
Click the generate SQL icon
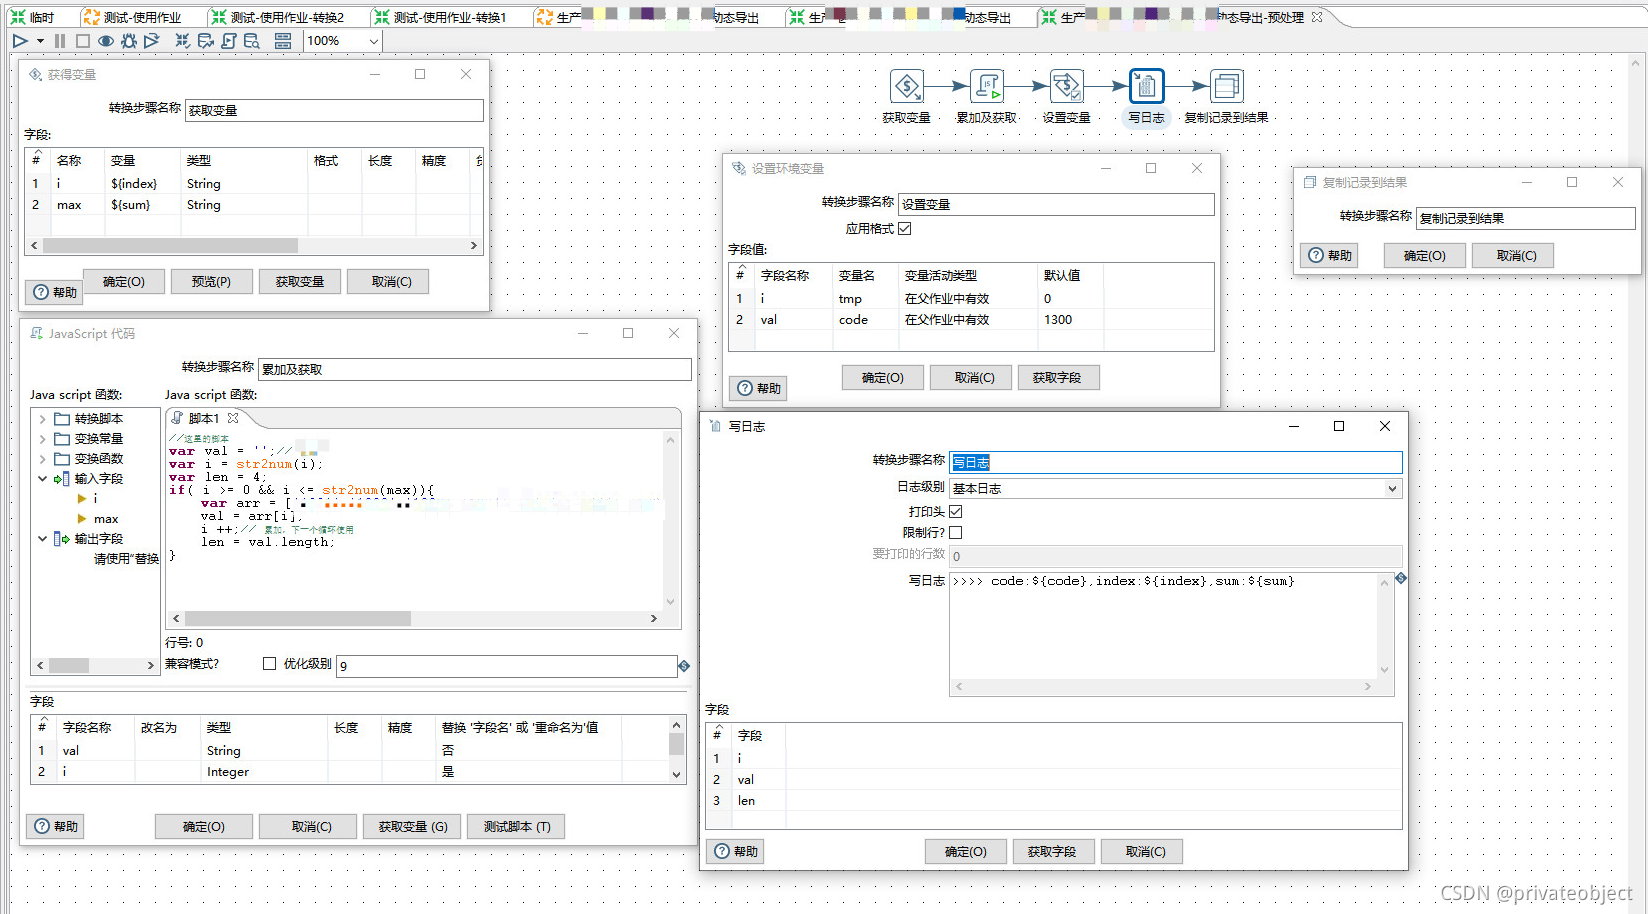[x=229, y=41]
